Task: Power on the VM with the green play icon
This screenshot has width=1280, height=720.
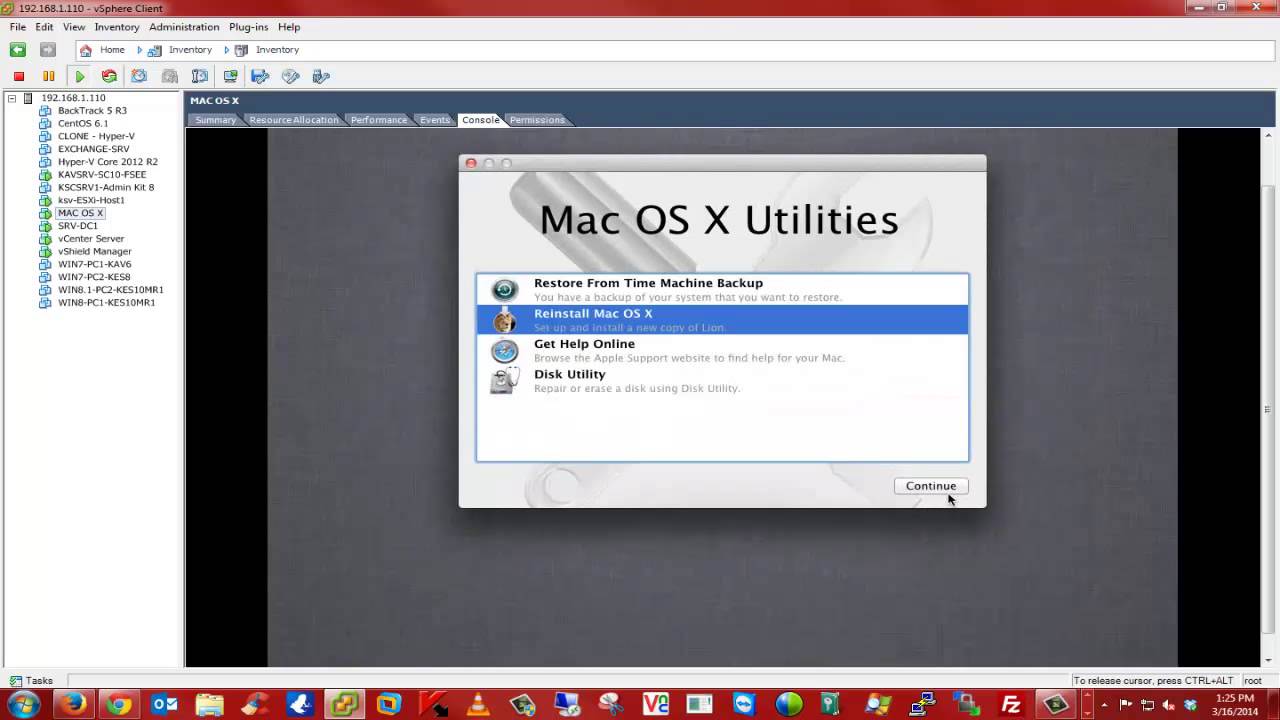Action: (79, 76)
